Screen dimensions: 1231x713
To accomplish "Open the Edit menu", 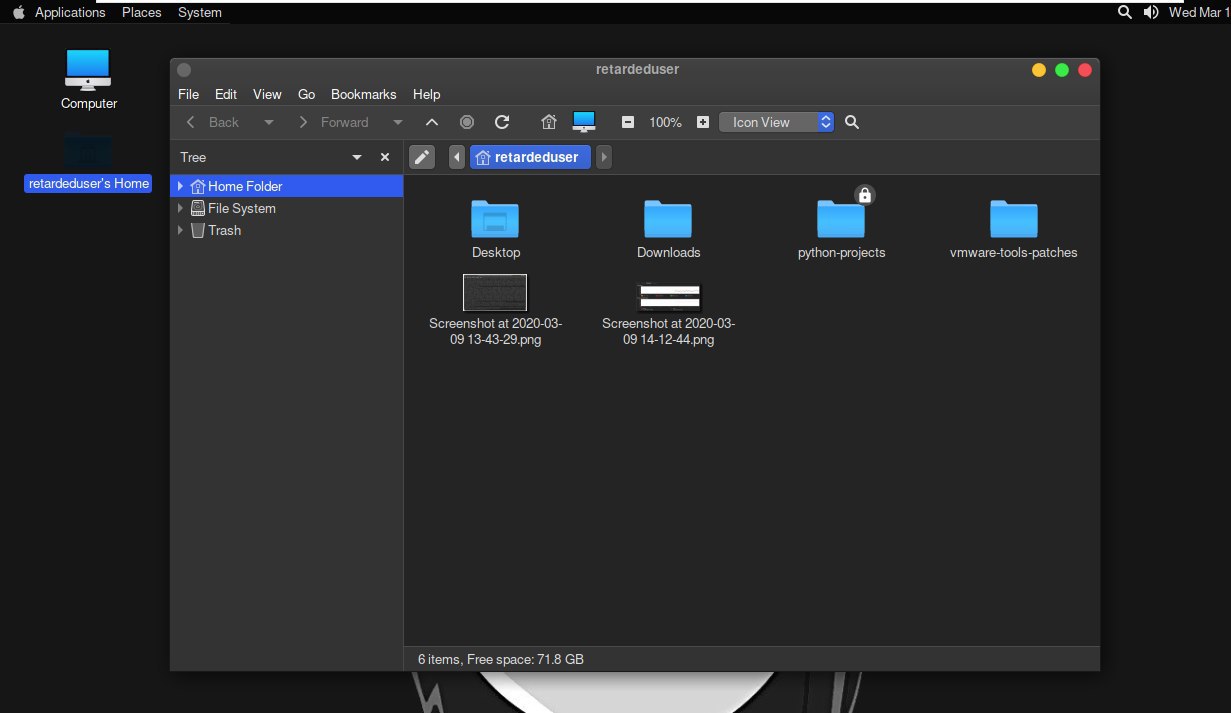I will pos(226,94).
